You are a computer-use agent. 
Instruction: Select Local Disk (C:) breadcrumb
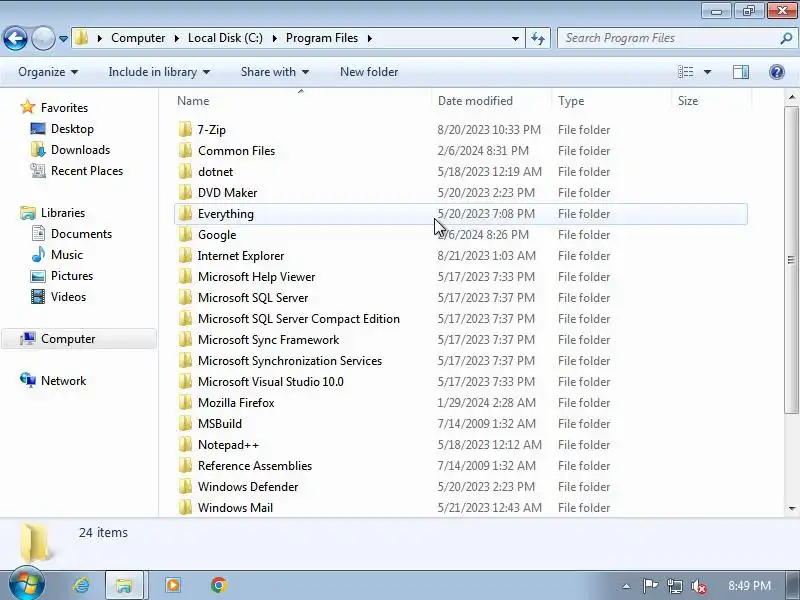click(x=225, y=38)
